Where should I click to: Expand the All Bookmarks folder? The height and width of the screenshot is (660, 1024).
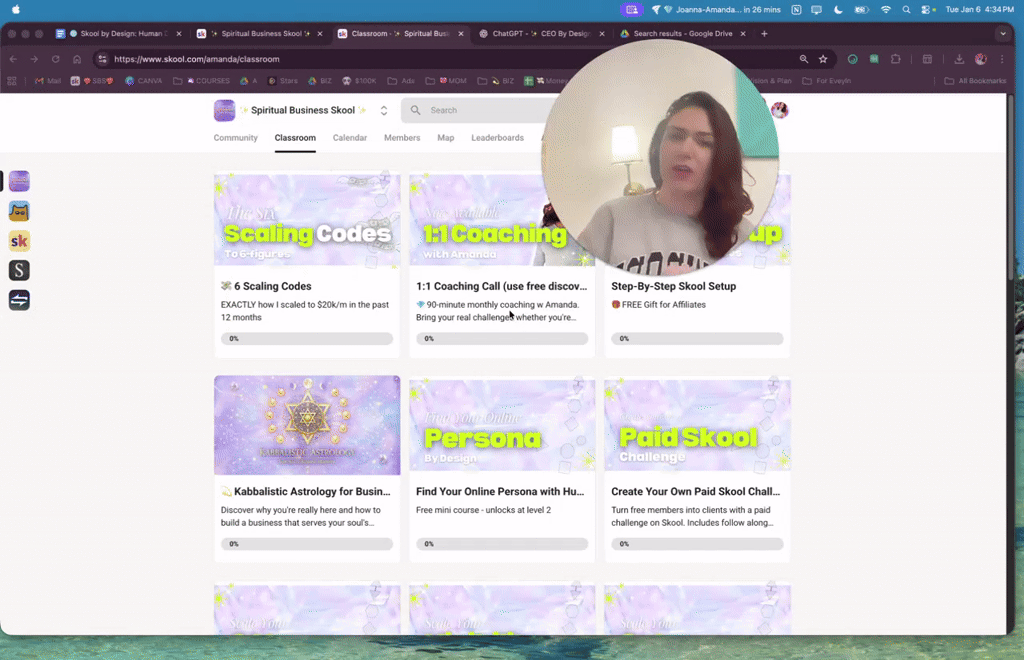[976, 81]
